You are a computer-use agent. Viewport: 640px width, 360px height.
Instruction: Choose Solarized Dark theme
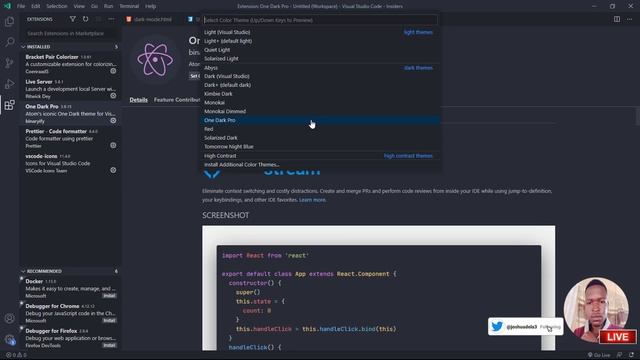click(320, 138)
